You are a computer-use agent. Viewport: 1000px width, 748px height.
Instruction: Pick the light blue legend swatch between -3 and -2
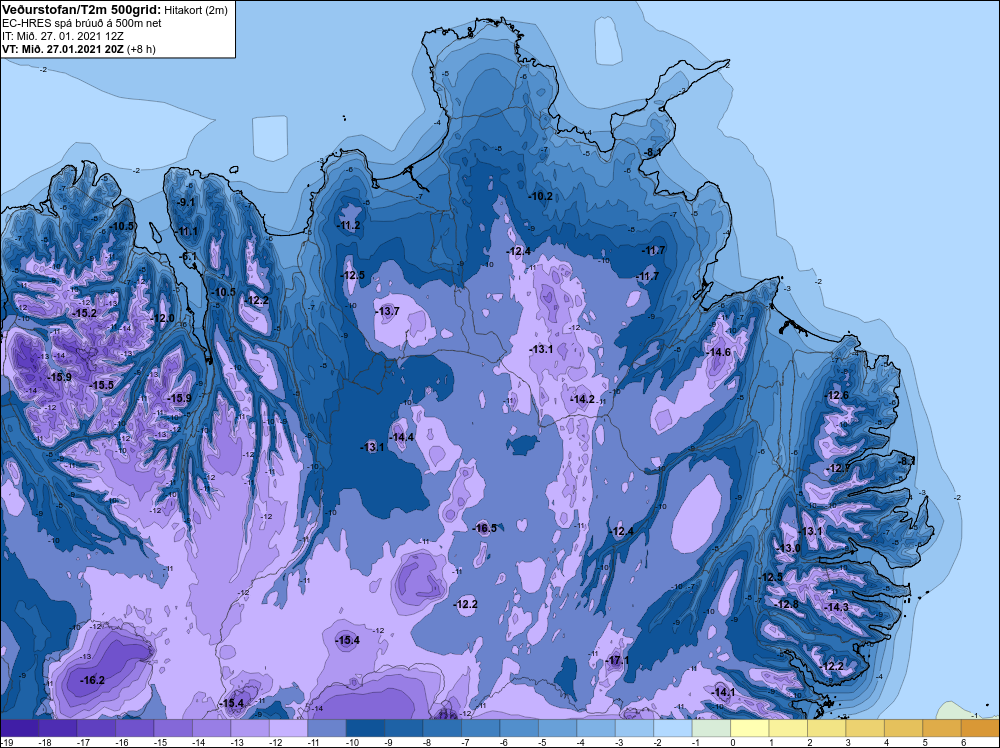[634, 728]
